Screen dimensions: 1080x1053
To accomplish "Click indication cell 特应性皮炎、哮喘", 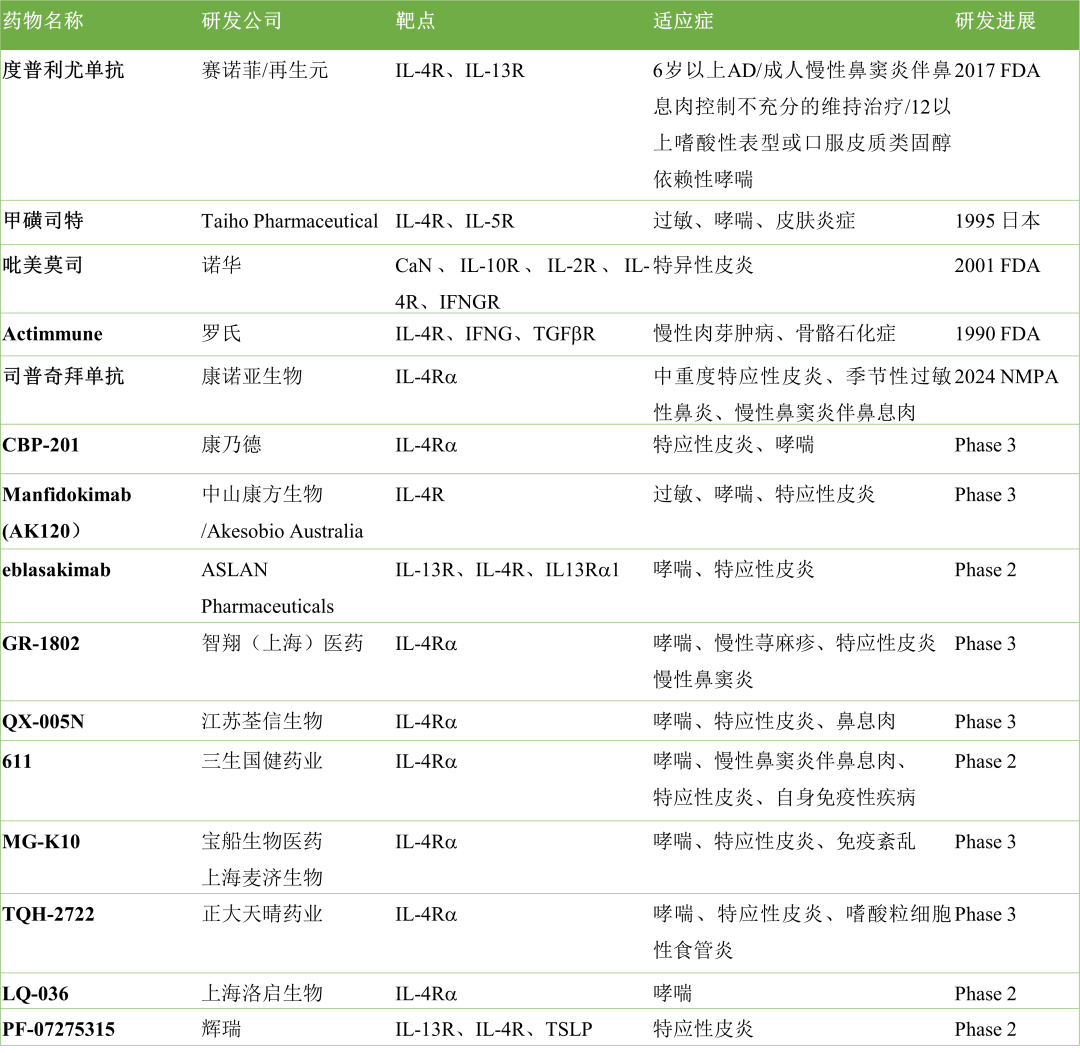I will tap(734, 444).
